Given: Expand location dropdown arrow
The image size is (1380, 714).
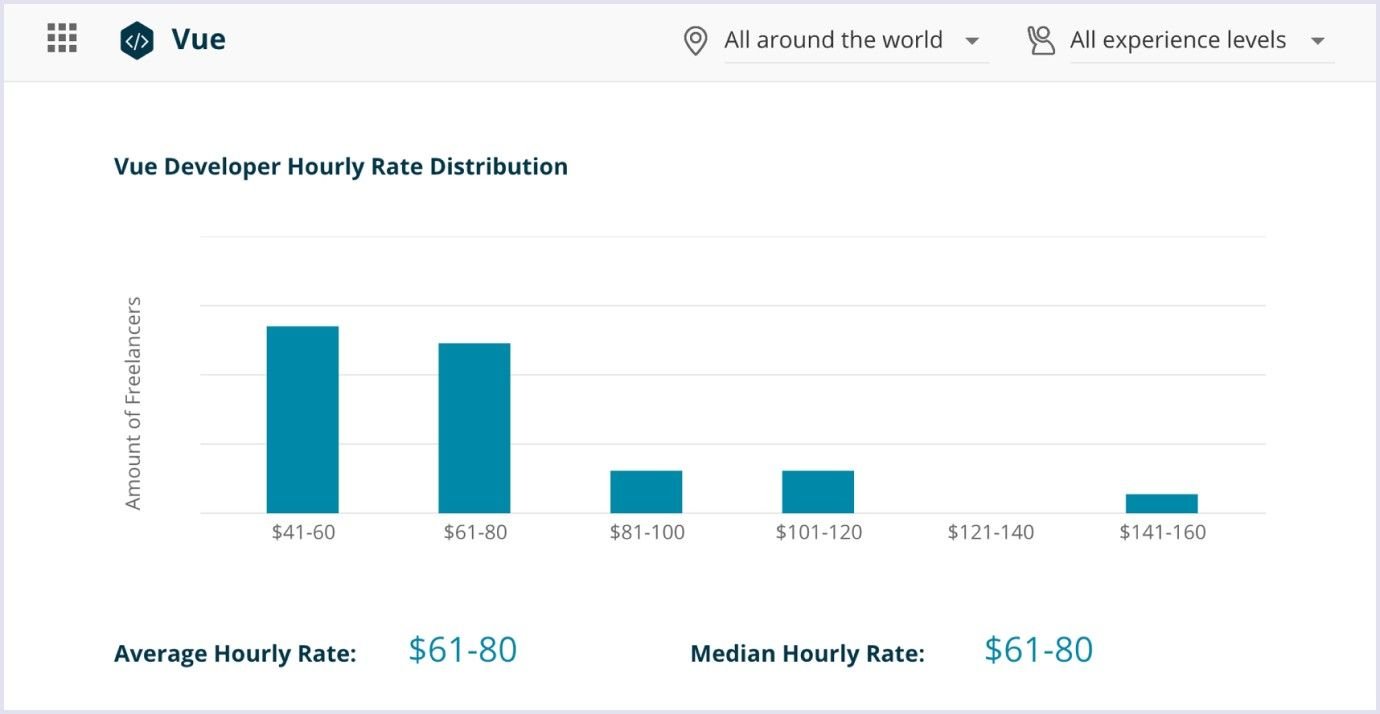Looking at the screenshot, I should pyautogui.click(x=971, y=41).
